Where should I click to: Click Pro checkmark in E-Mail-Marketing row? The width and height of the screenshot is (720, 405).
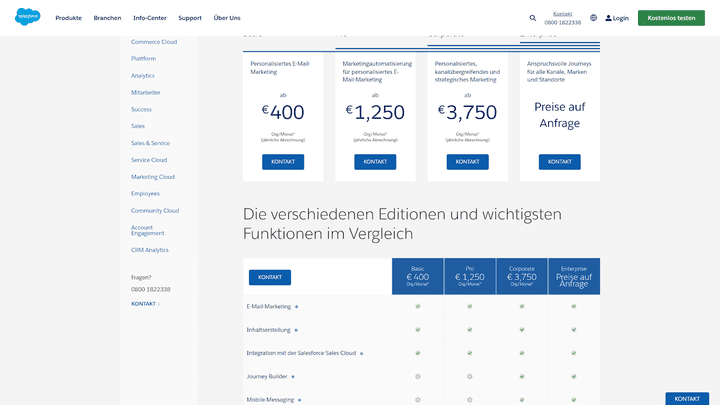pos(470,306)
